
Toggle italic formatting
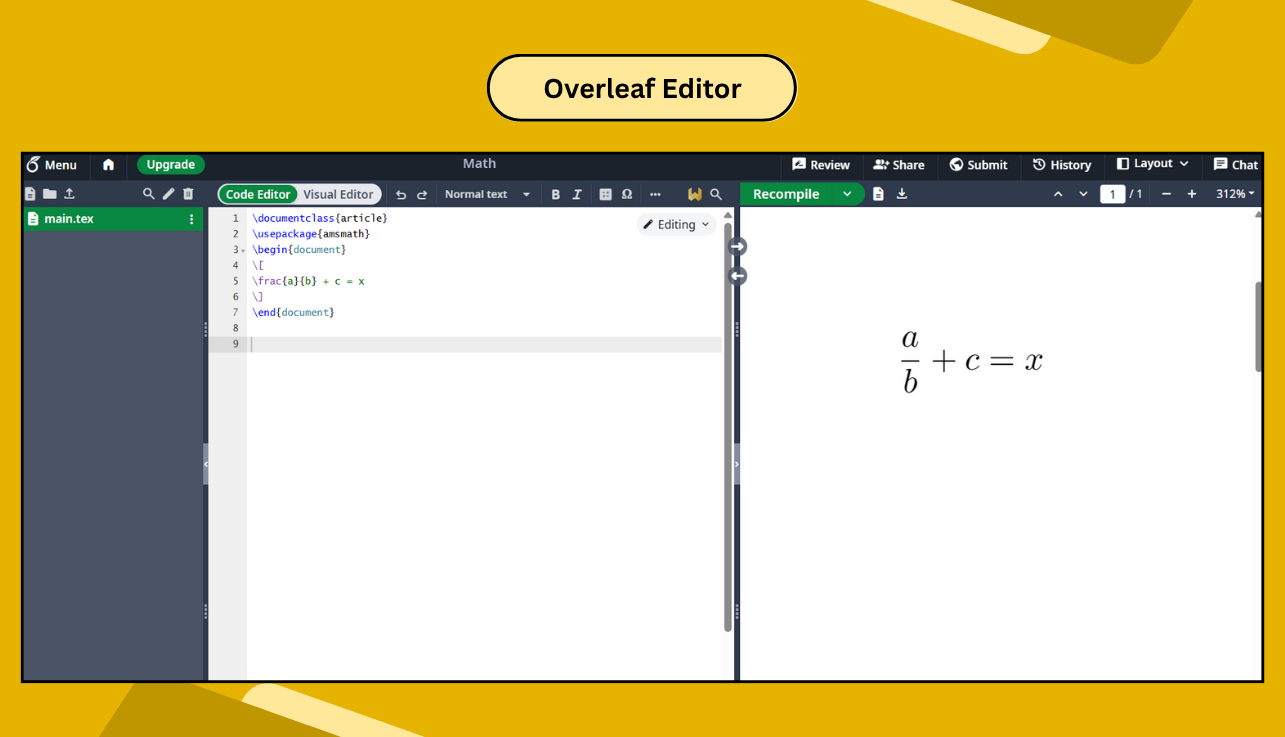(577, 194)
